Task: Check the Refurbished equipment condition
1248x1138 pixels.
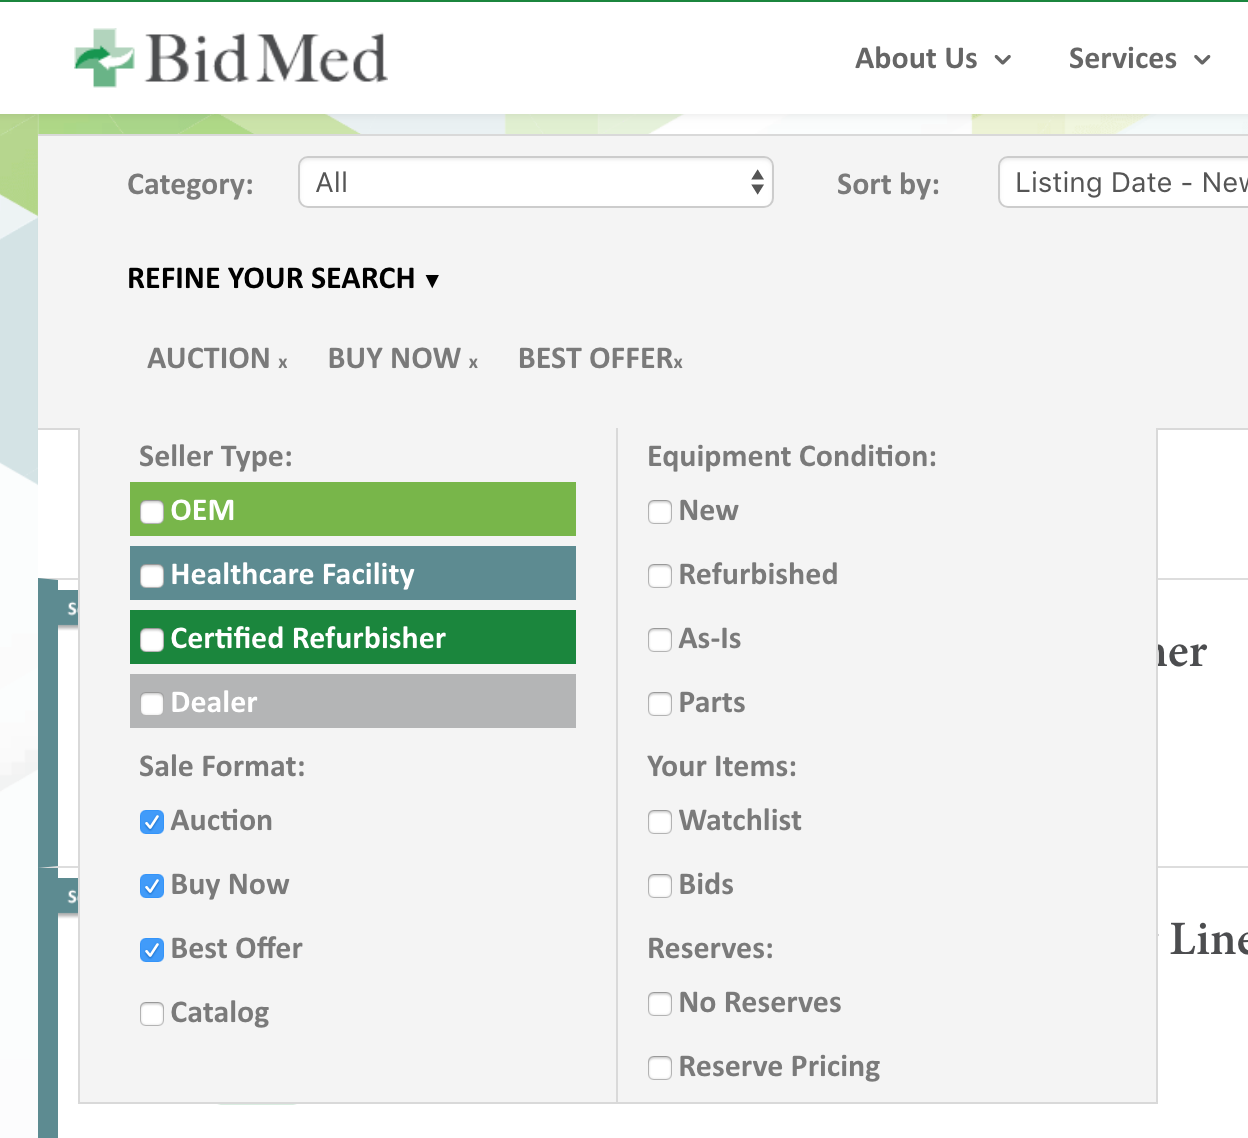Action: [660, 576]
